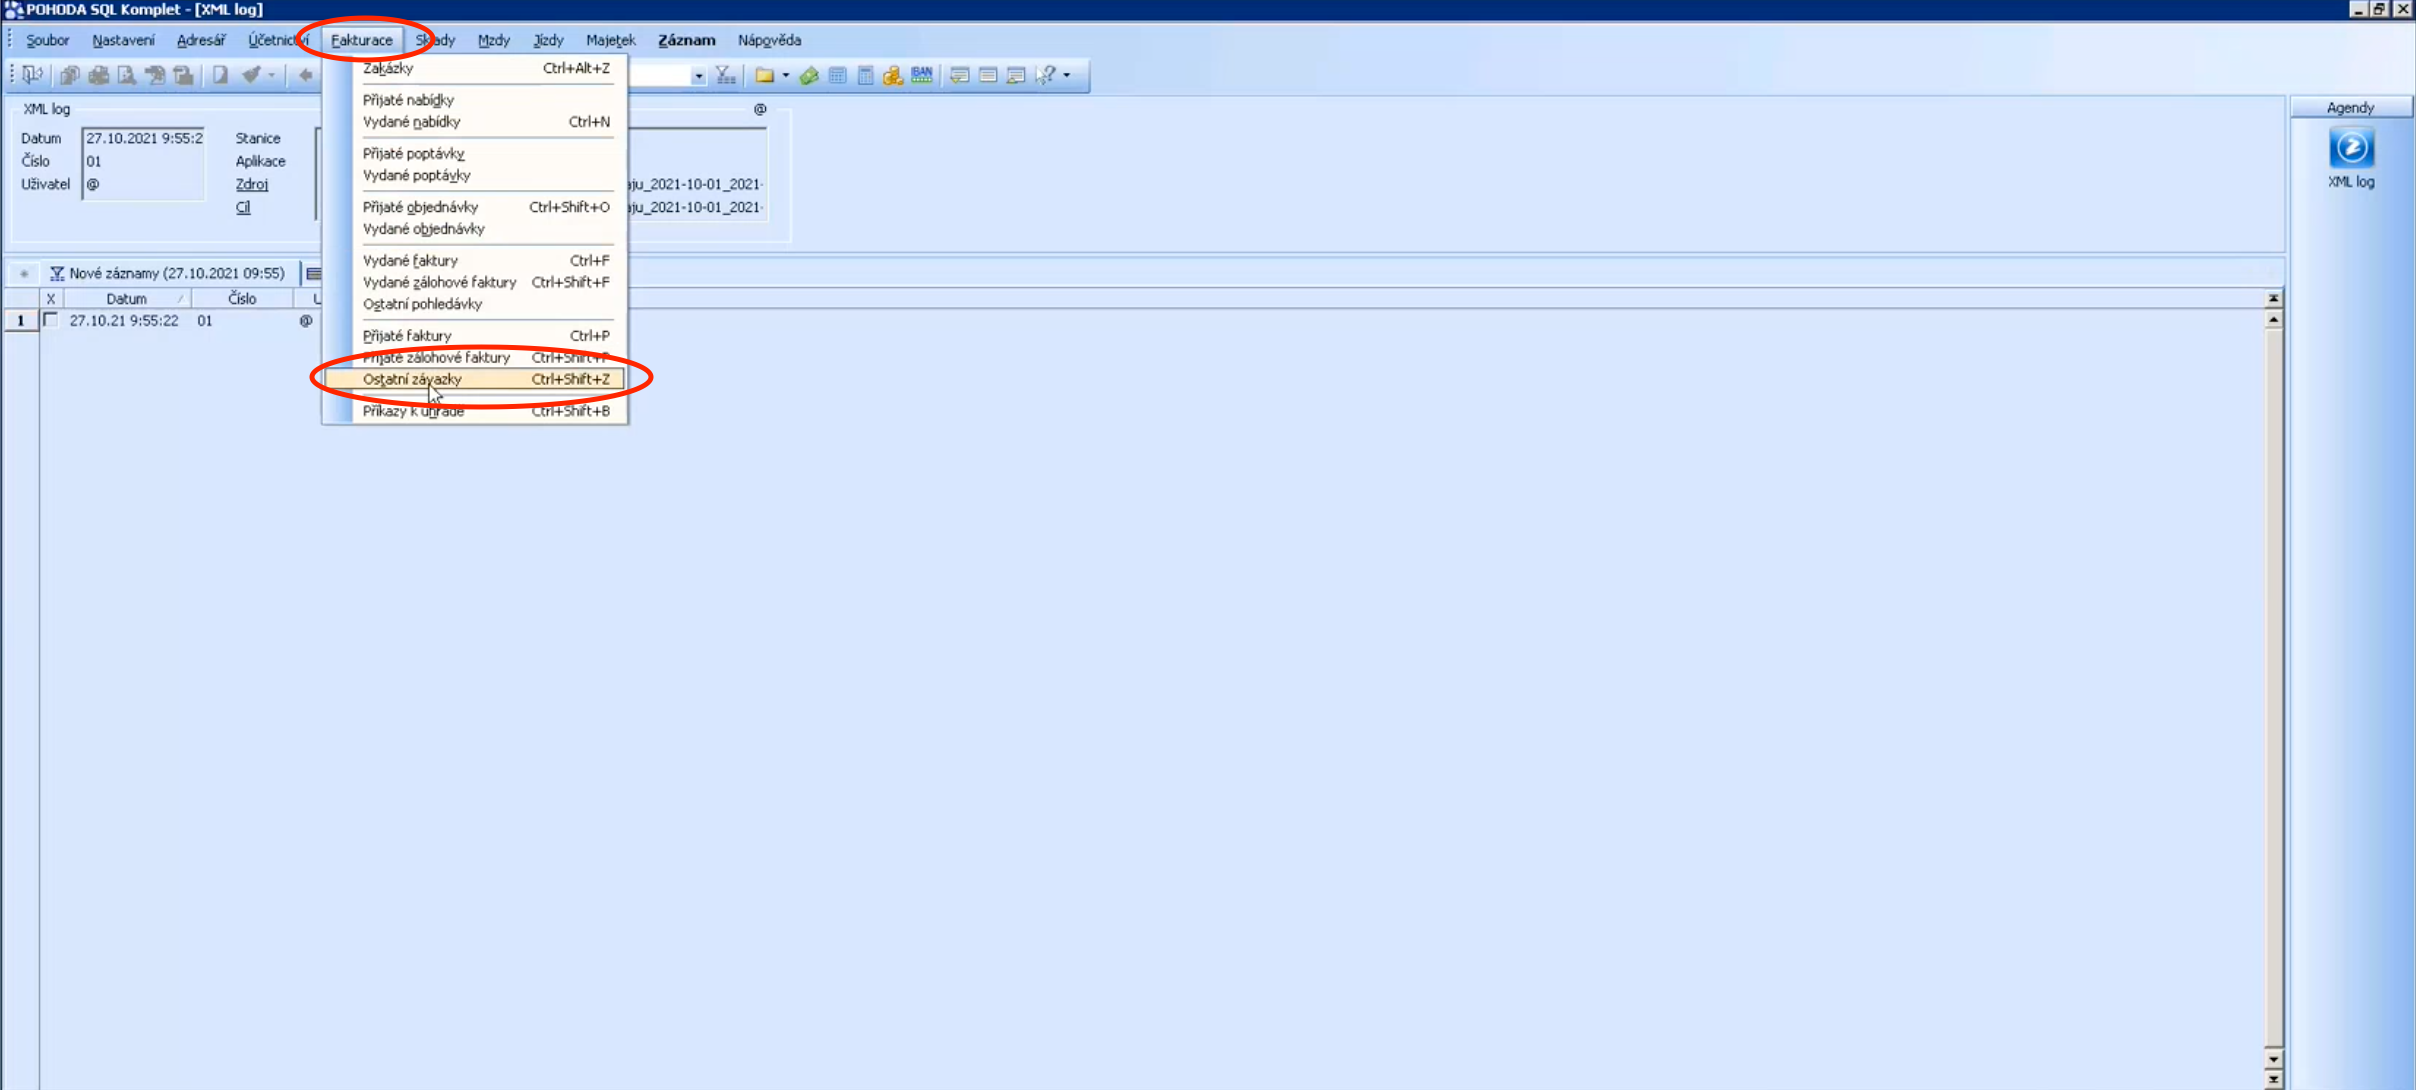Click the new blank record icon
Screen dimensions: 2416x1090
tap(220, 75)
